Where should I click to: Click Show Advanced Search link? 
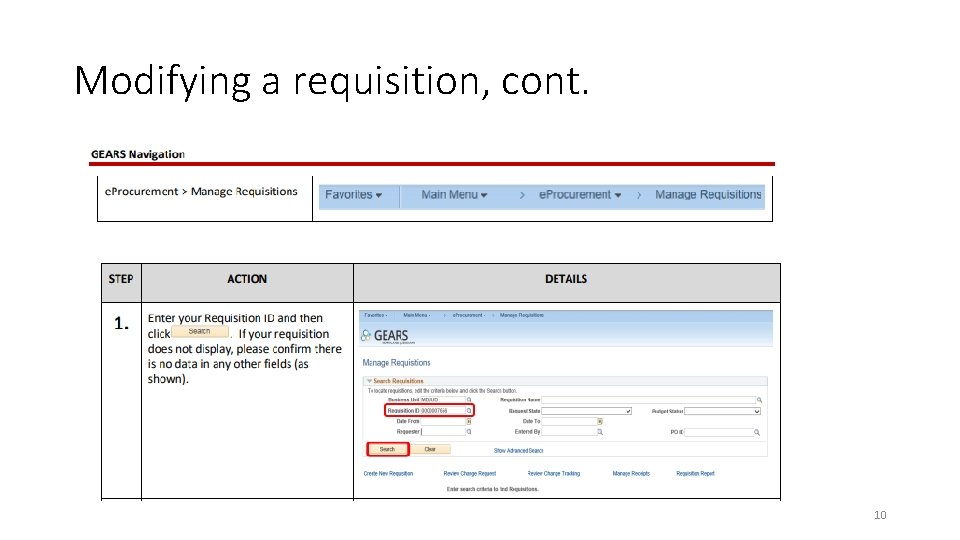519,451
